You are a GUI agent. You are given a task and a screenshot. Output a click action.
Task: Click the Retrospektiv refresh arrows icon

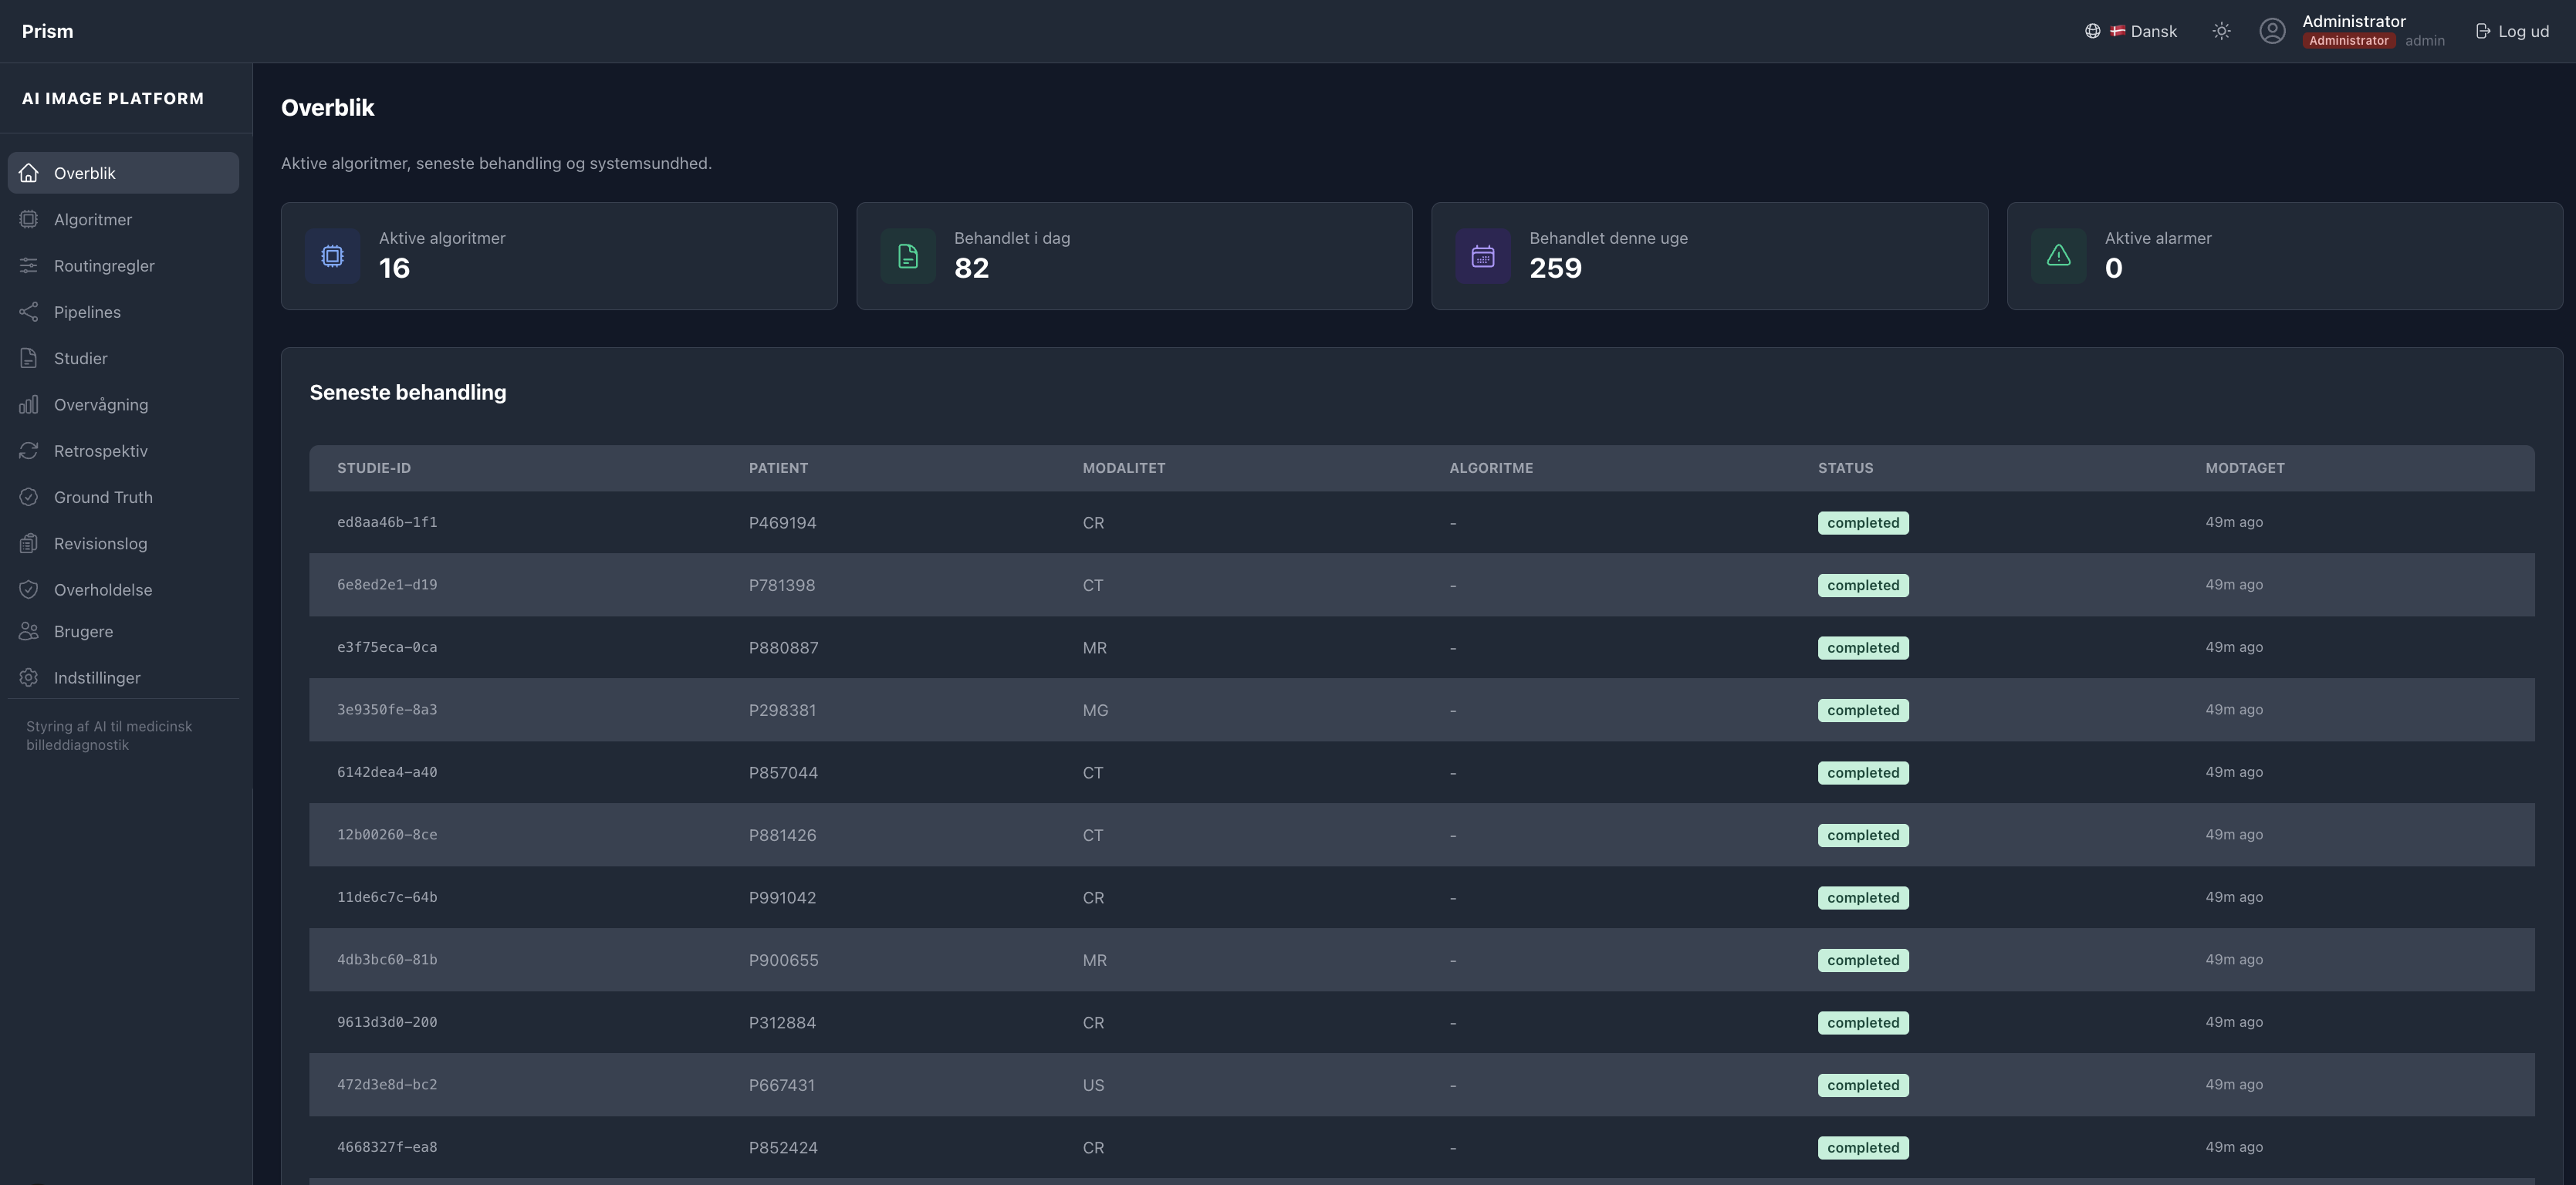[28, 451]
